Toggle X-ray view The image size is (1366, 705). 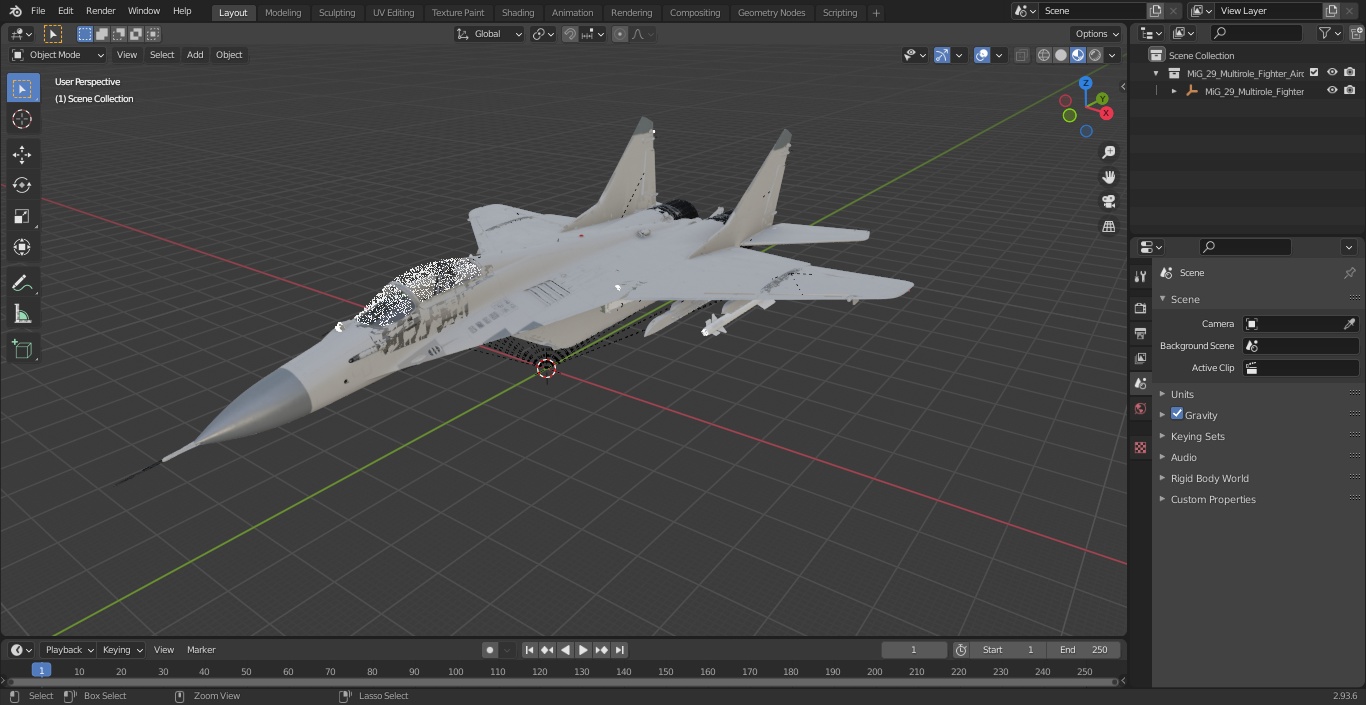[x=1021, y=55]
